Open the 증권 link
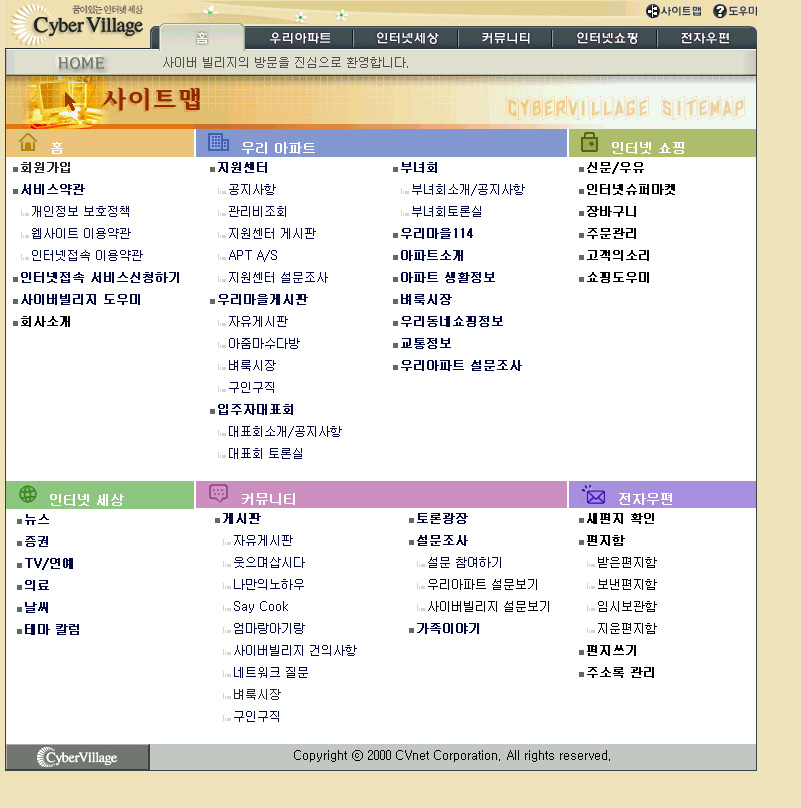Screen dimensions: 801x808 (x=37, y=542)
